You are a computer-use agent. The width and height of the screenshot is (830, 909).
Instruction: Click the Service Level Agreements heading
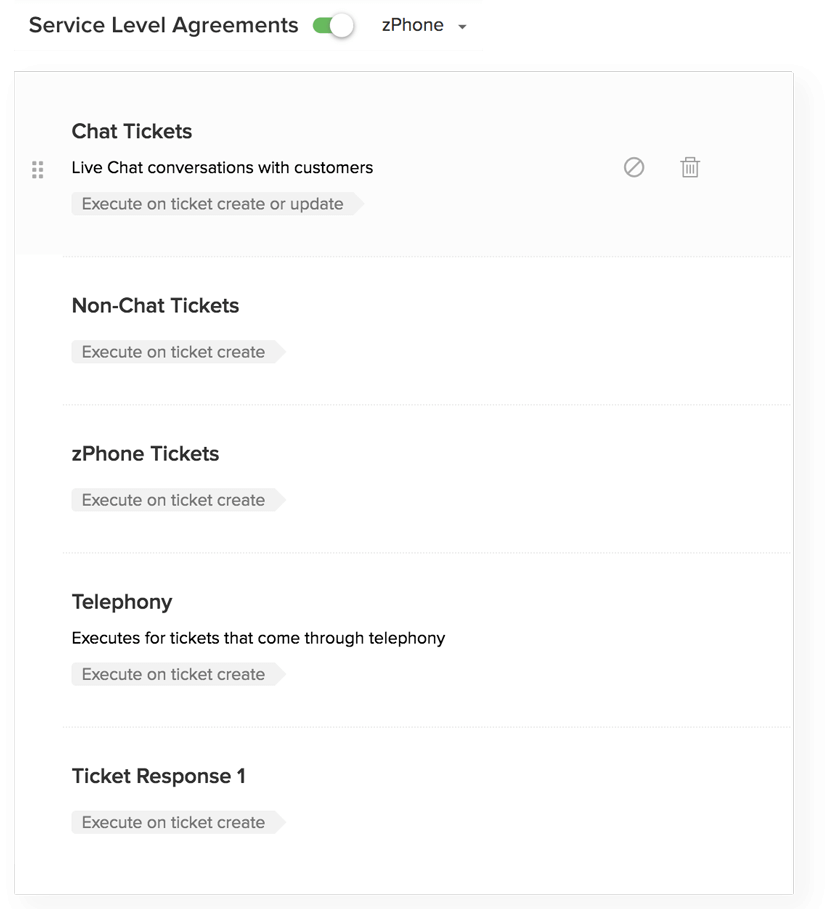[x=162, y=25]
